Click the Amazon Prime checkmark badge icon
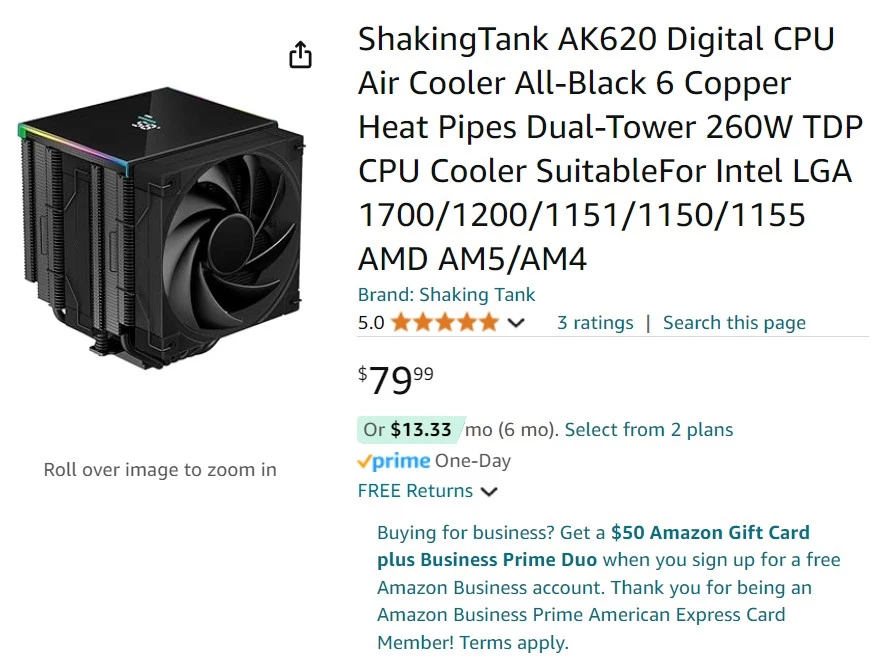Image resolution: width=876 pixels, height=666 pixels. pos(368,461)
